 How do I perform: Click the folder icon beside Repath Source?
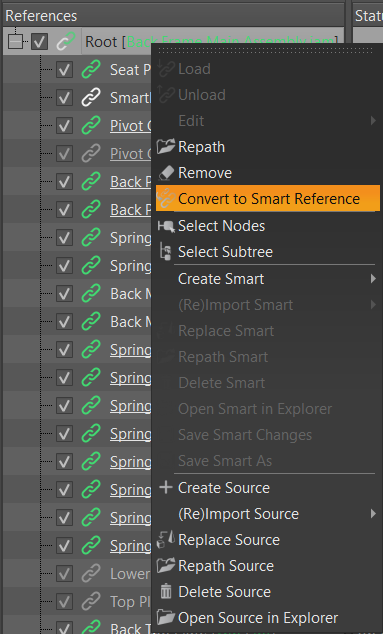point(166,566)
